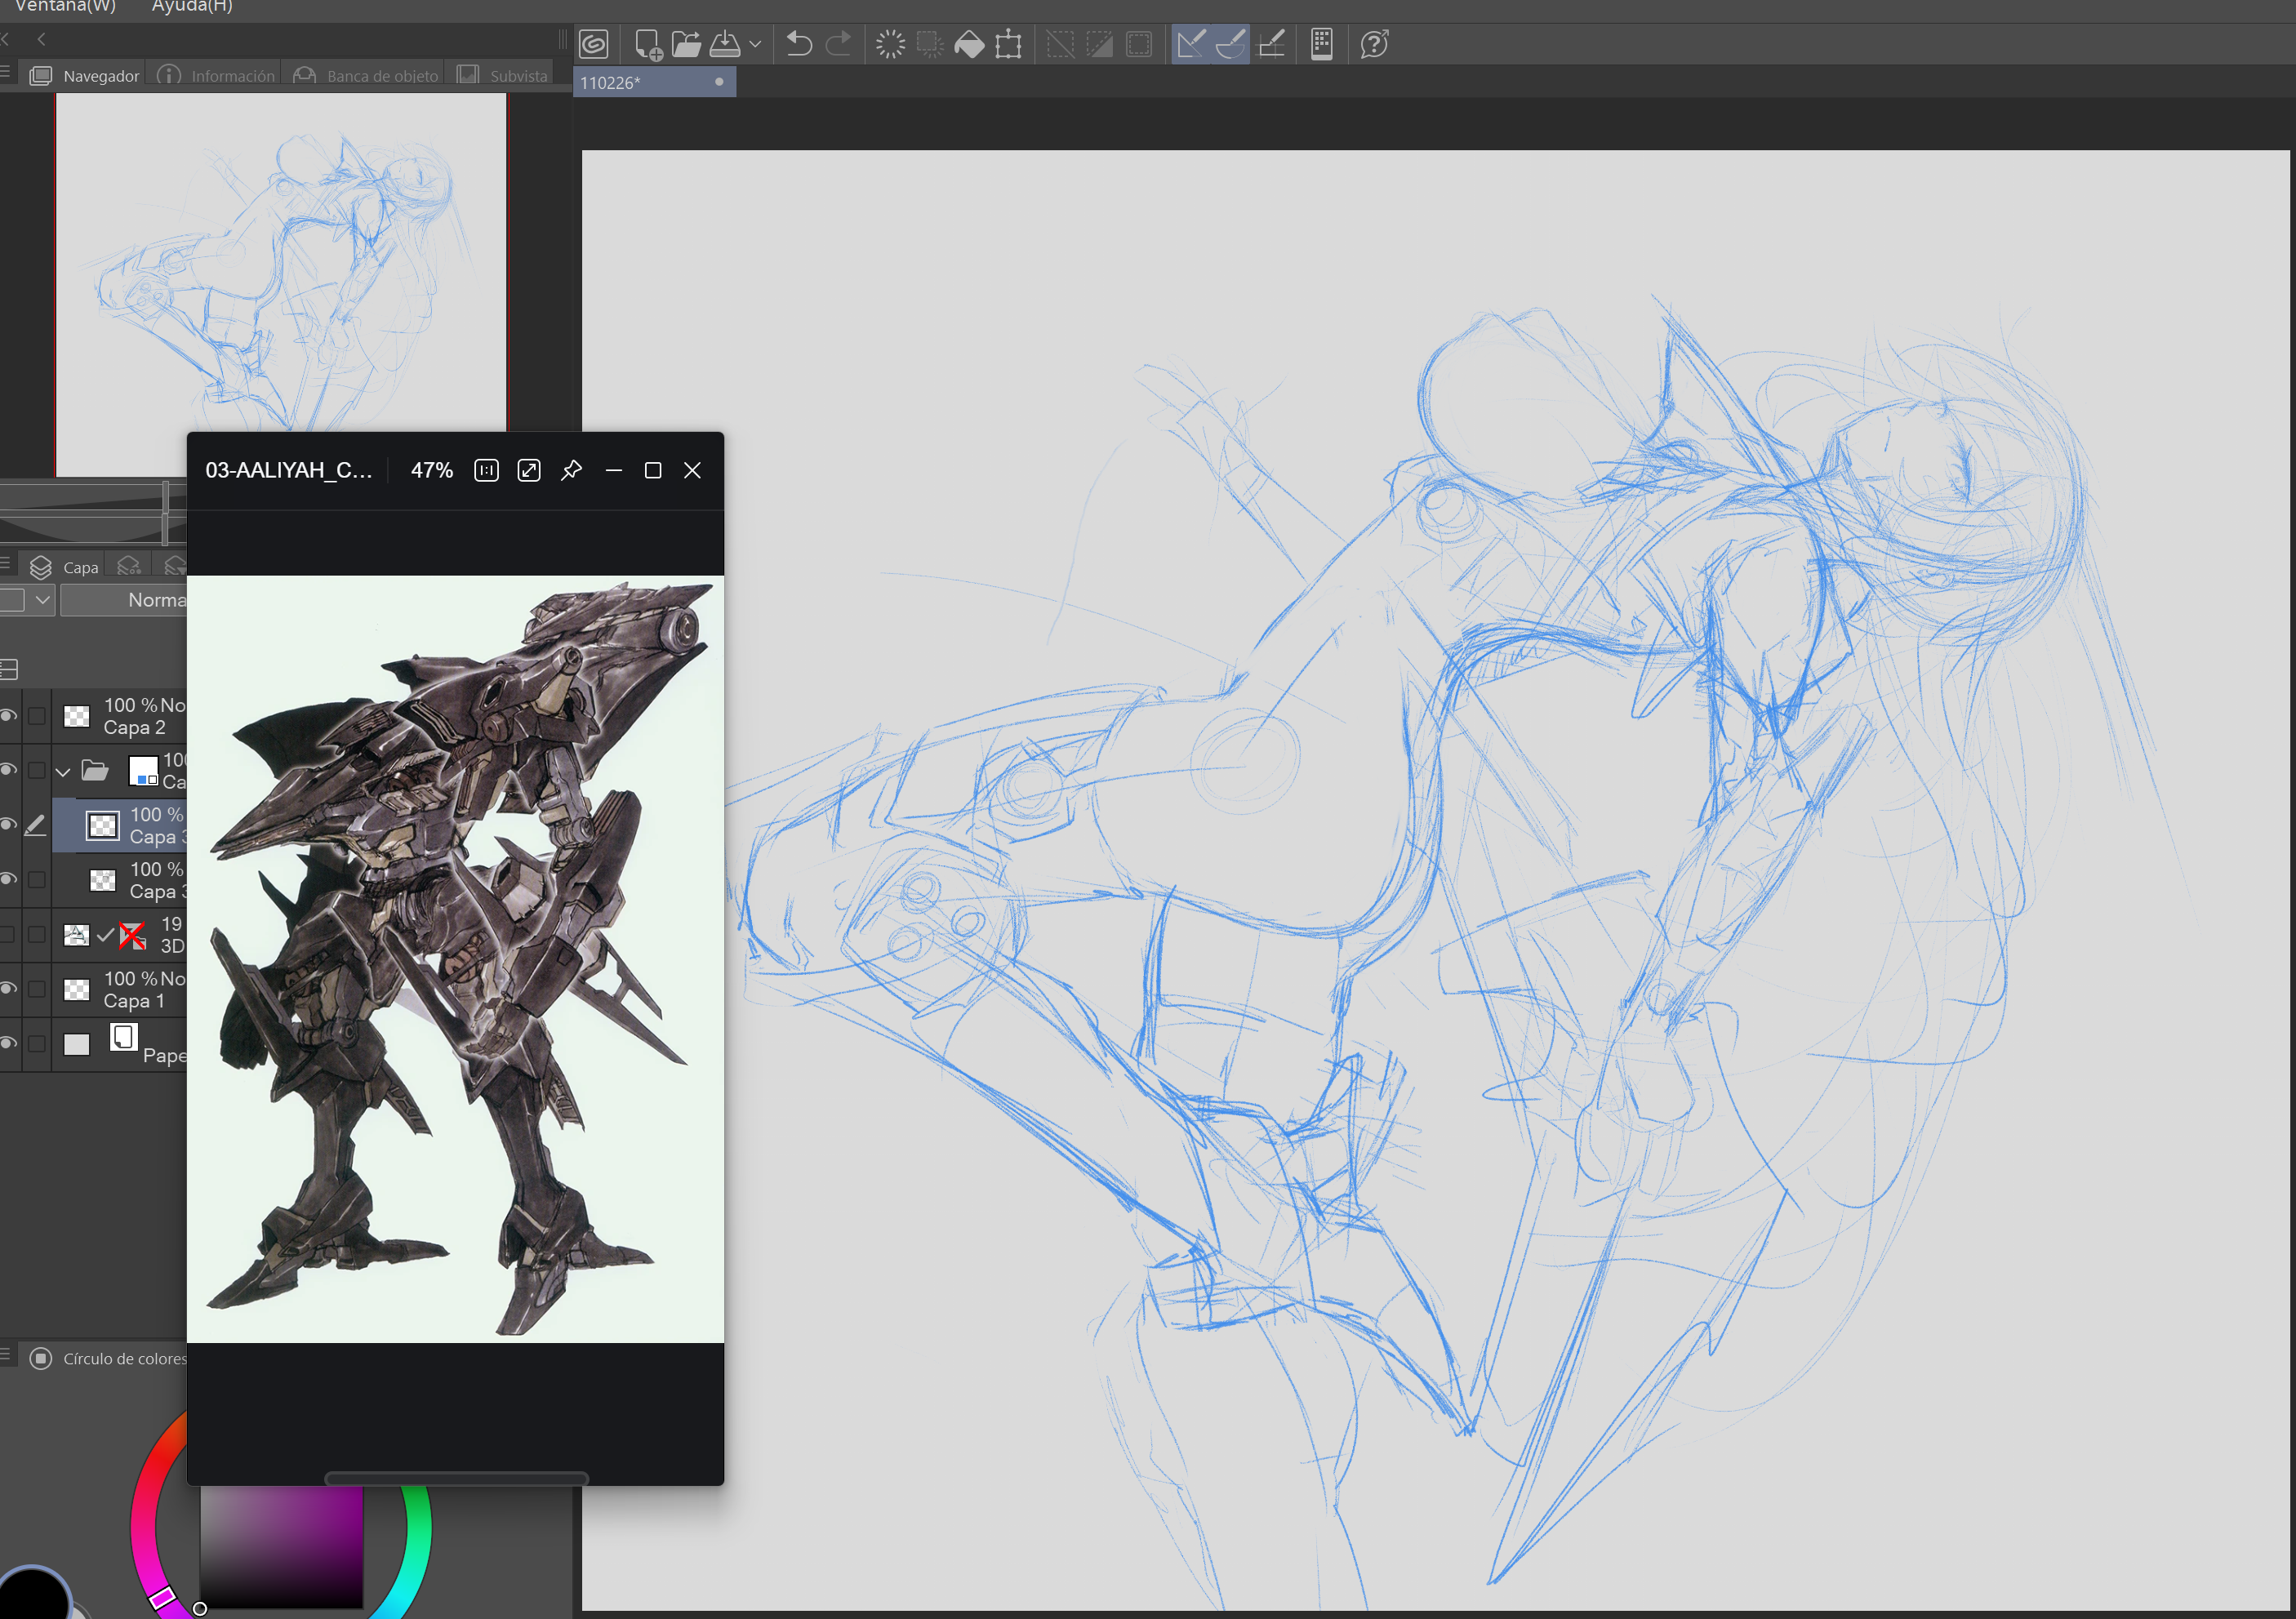This screenshot has height=1619, width=2296.
Task: Toggle Snap to Ruler
Action: point(1190,44)
